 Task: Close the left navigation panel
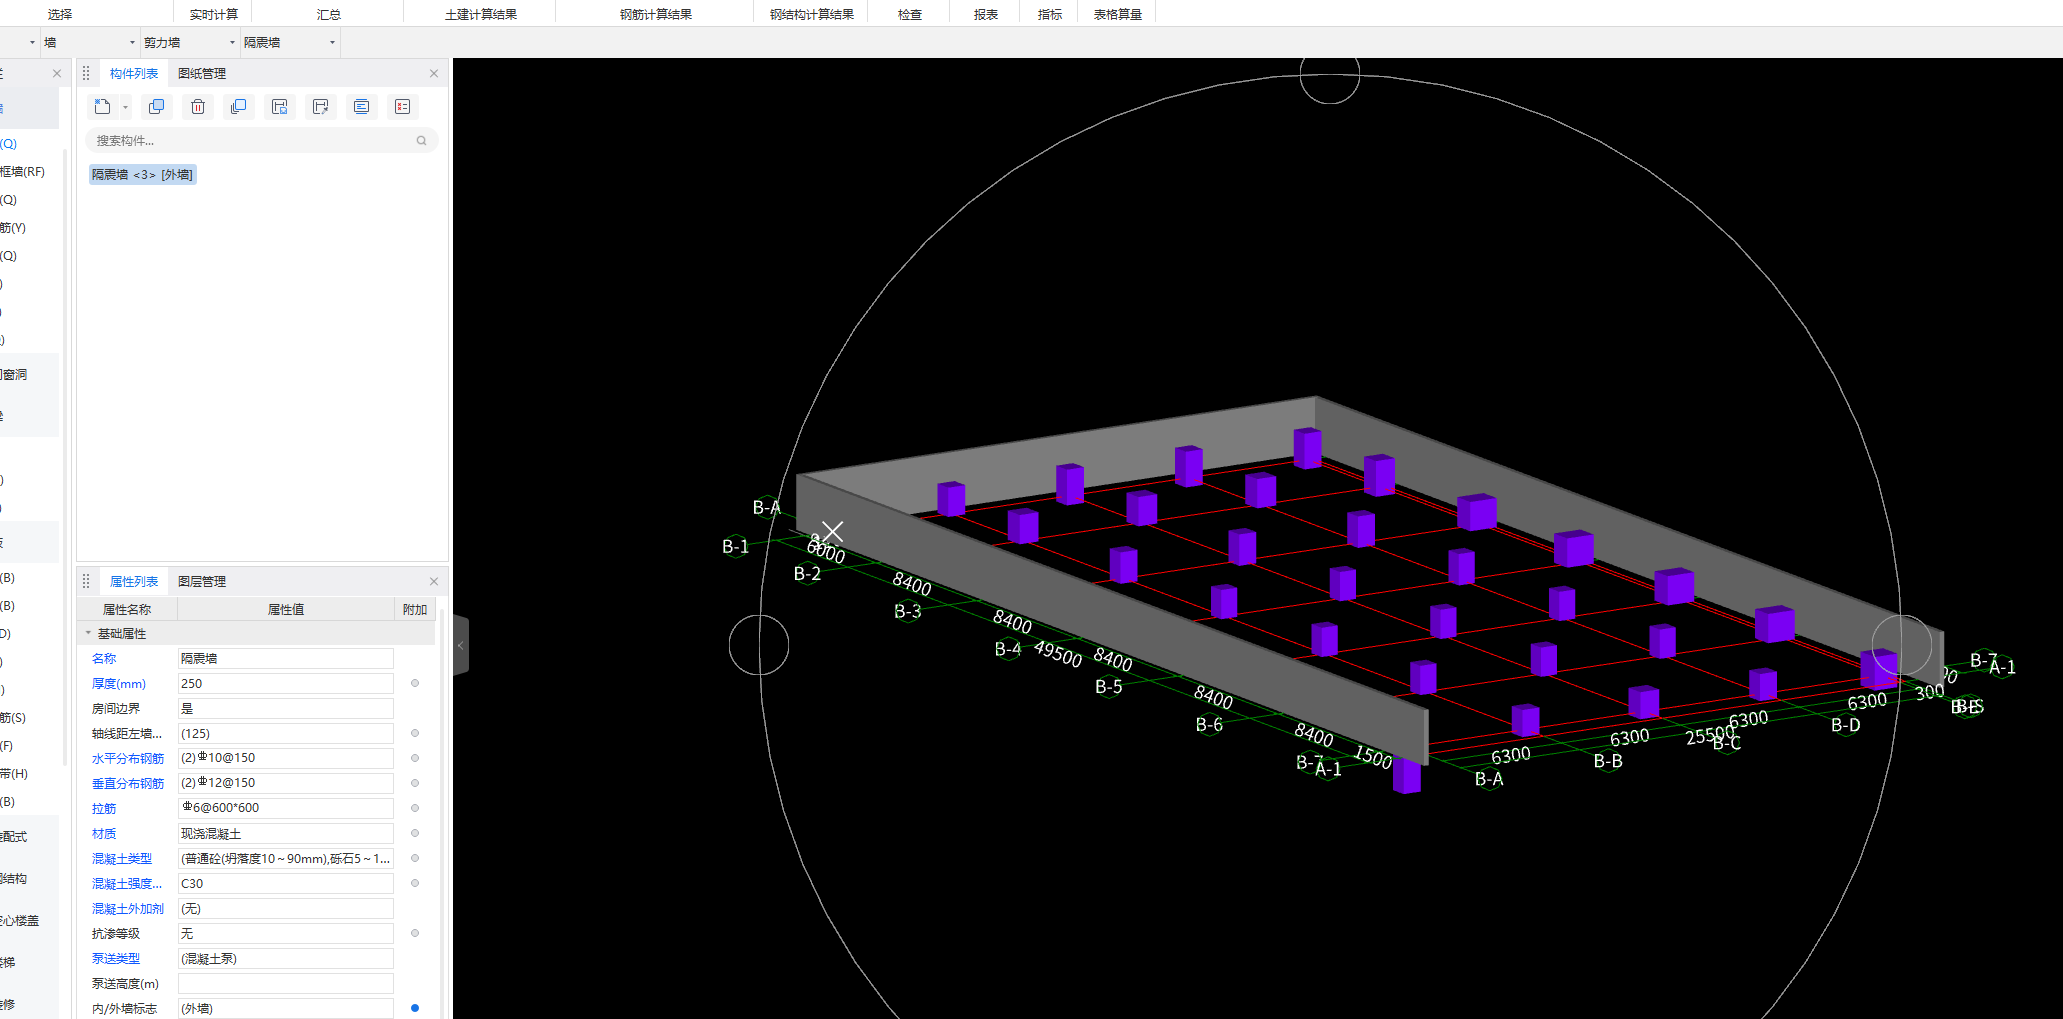(x=57, y=73)
